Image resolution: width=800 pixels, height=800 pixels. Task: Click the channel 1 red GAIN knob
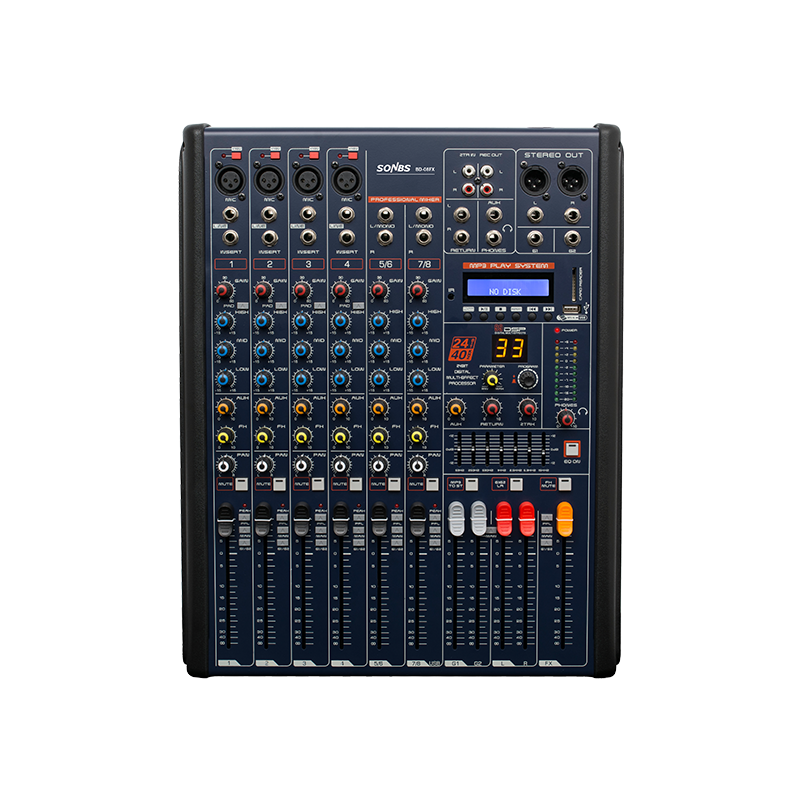[223, 291]
